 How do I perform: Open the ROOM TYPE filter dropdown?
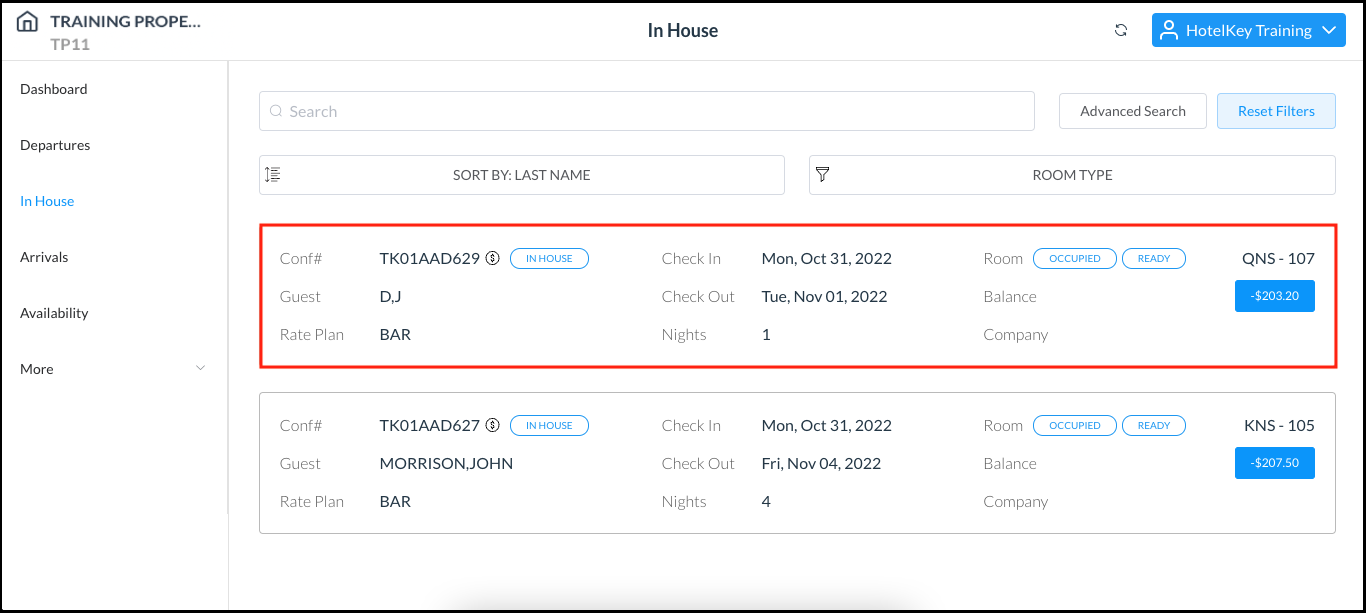pyautogui.click(x=1072, y=174)
